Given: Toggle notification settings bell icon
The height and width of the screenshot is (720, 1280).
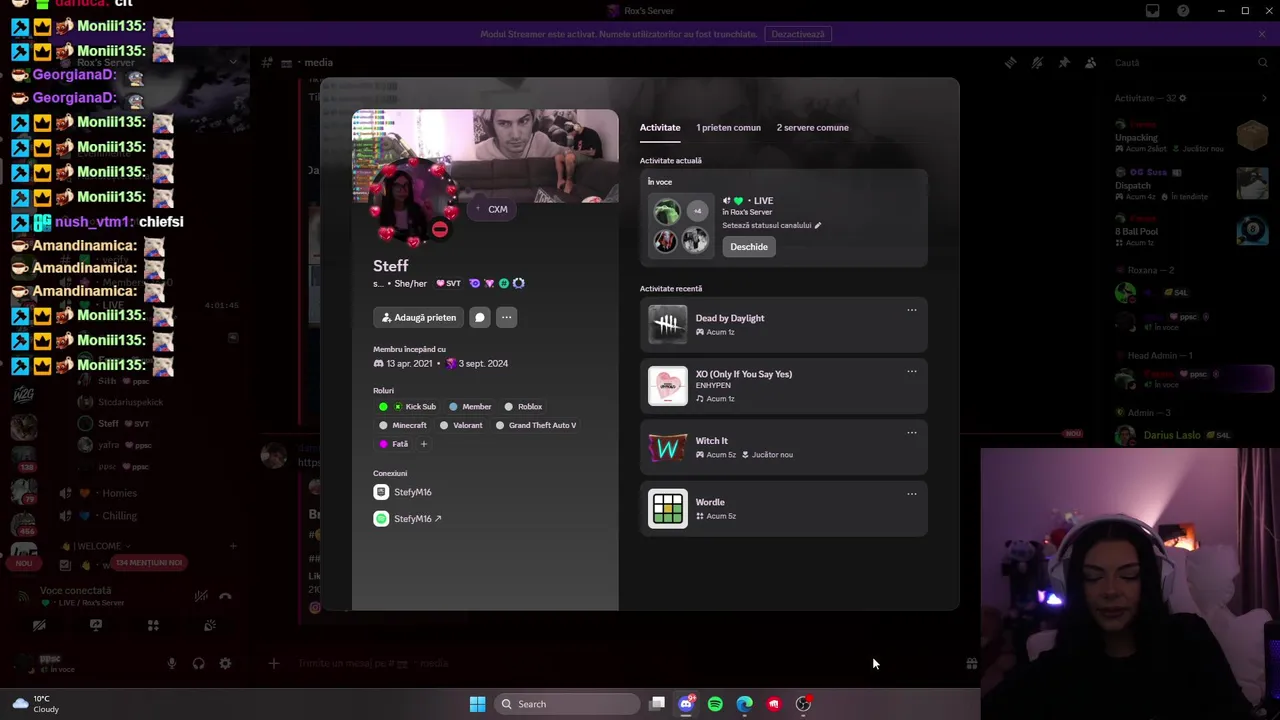Looking at the screenshot, I should pos(1037,62).
